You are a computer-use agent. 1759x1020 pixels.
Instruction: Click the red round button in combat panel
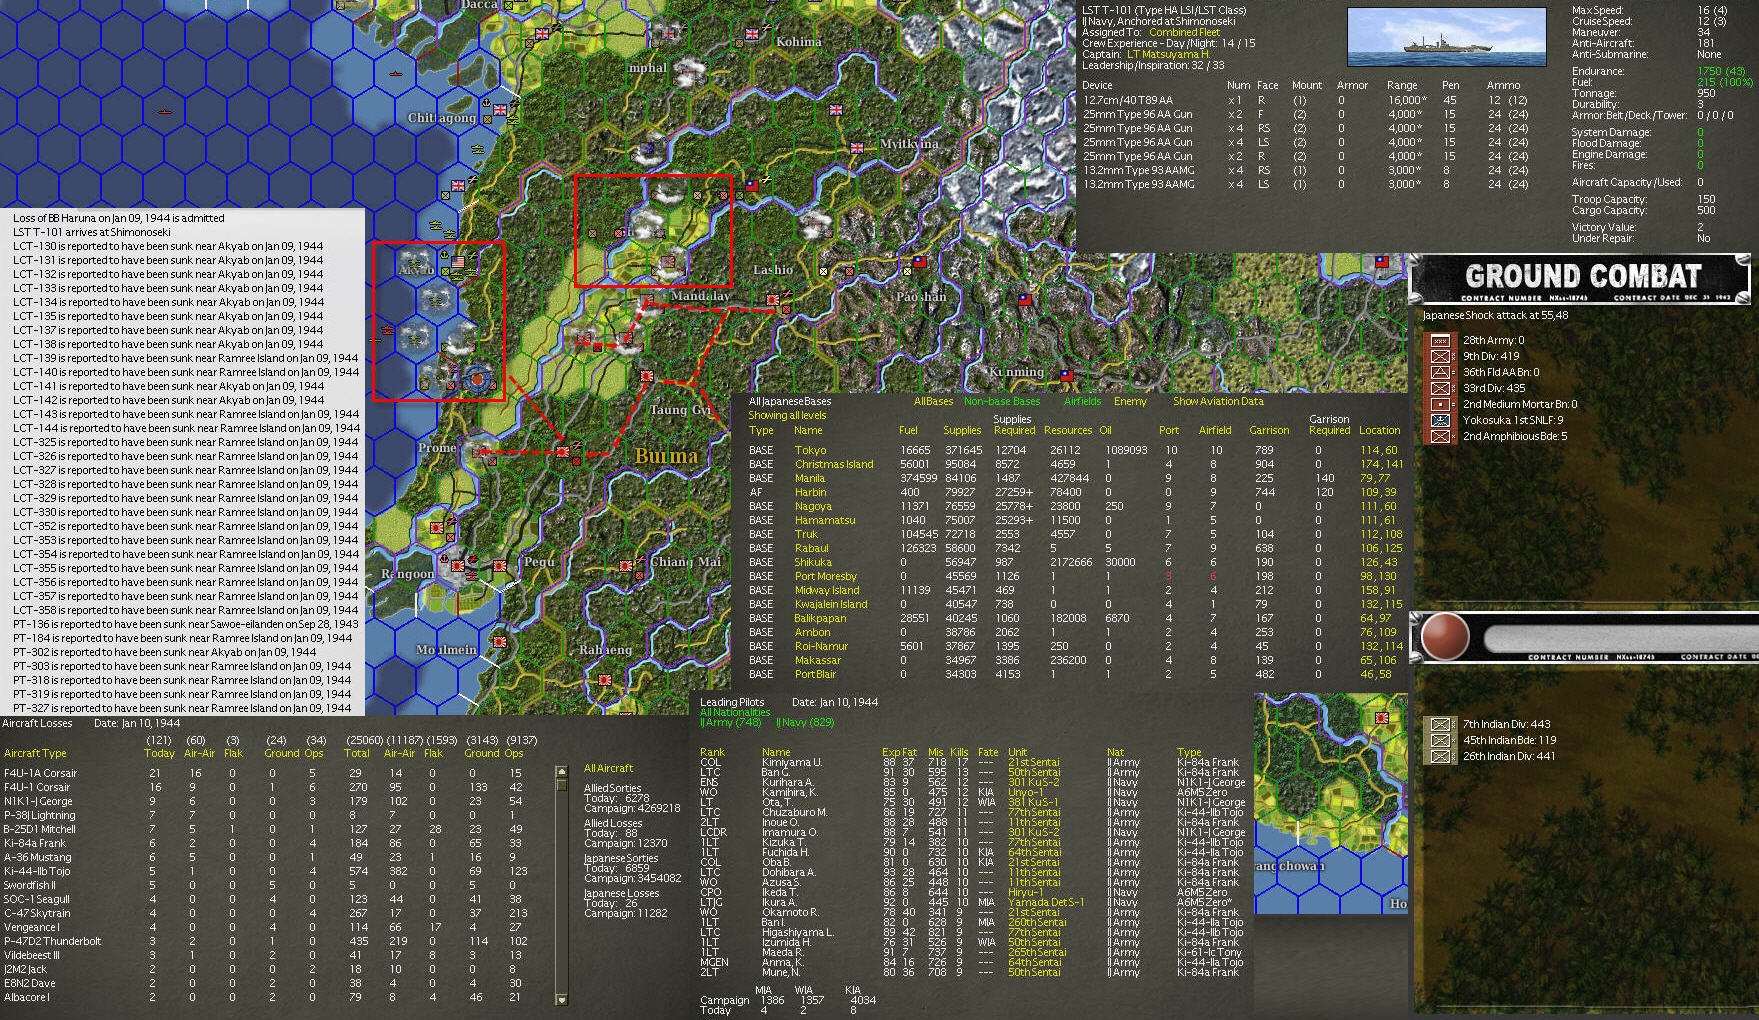point(1445,637)
